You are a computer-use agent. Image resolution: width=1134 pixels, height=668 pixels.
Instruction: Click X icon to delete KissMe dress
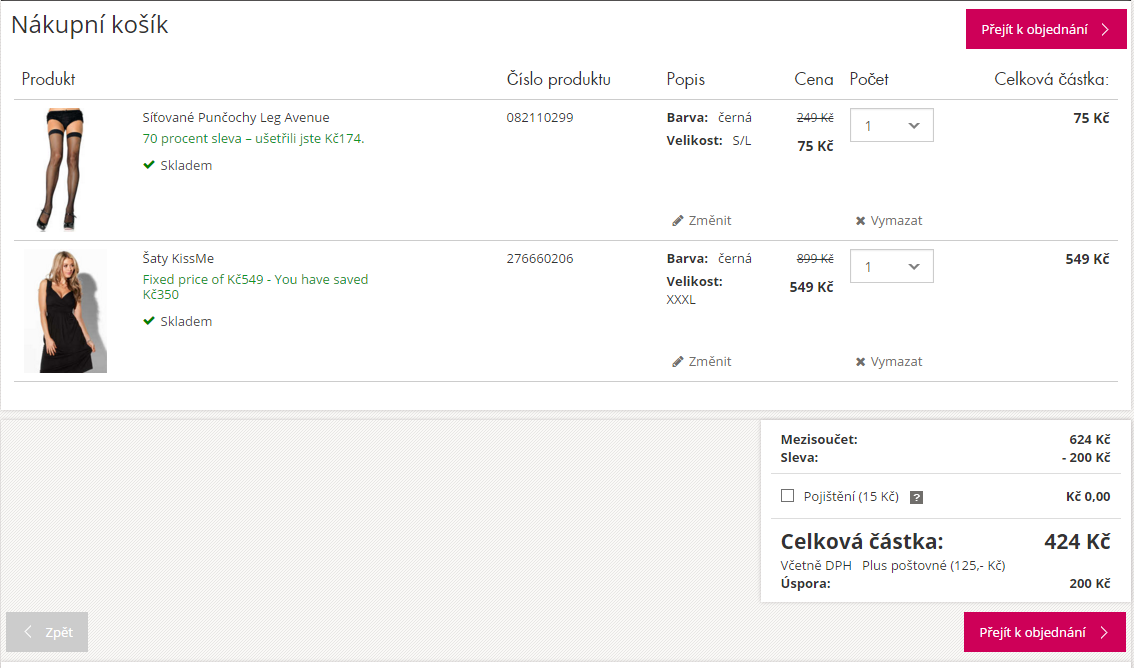(x=861, y=362)
